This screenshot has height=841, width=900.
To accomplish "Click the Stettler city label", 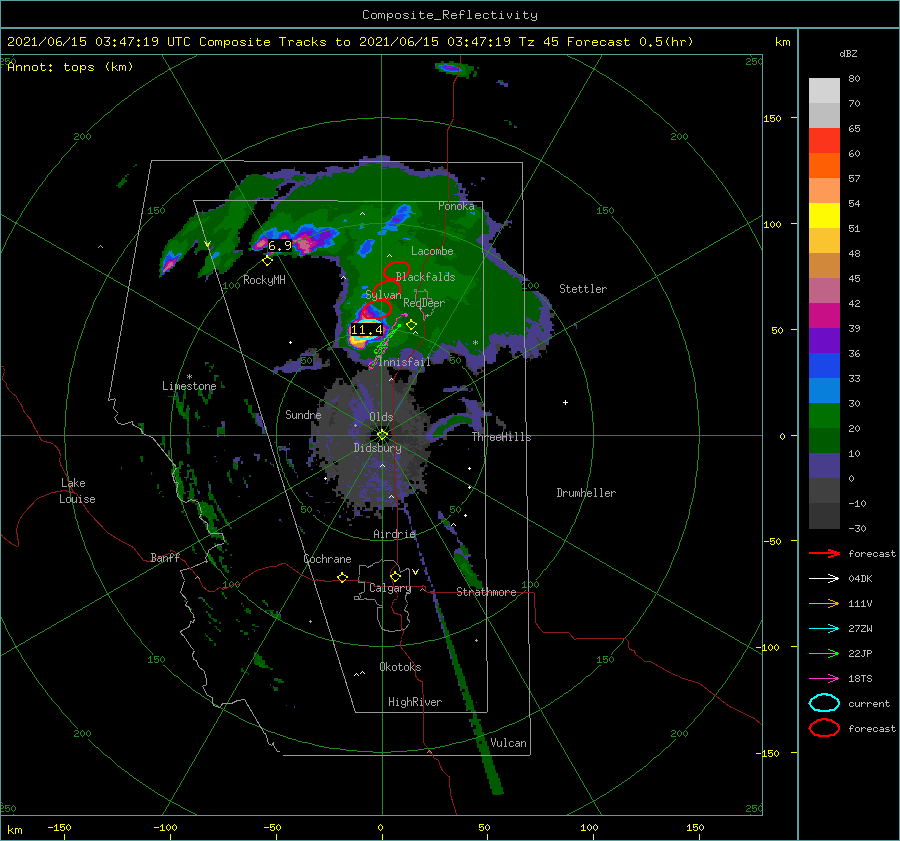I will click(x=583, y=289).
